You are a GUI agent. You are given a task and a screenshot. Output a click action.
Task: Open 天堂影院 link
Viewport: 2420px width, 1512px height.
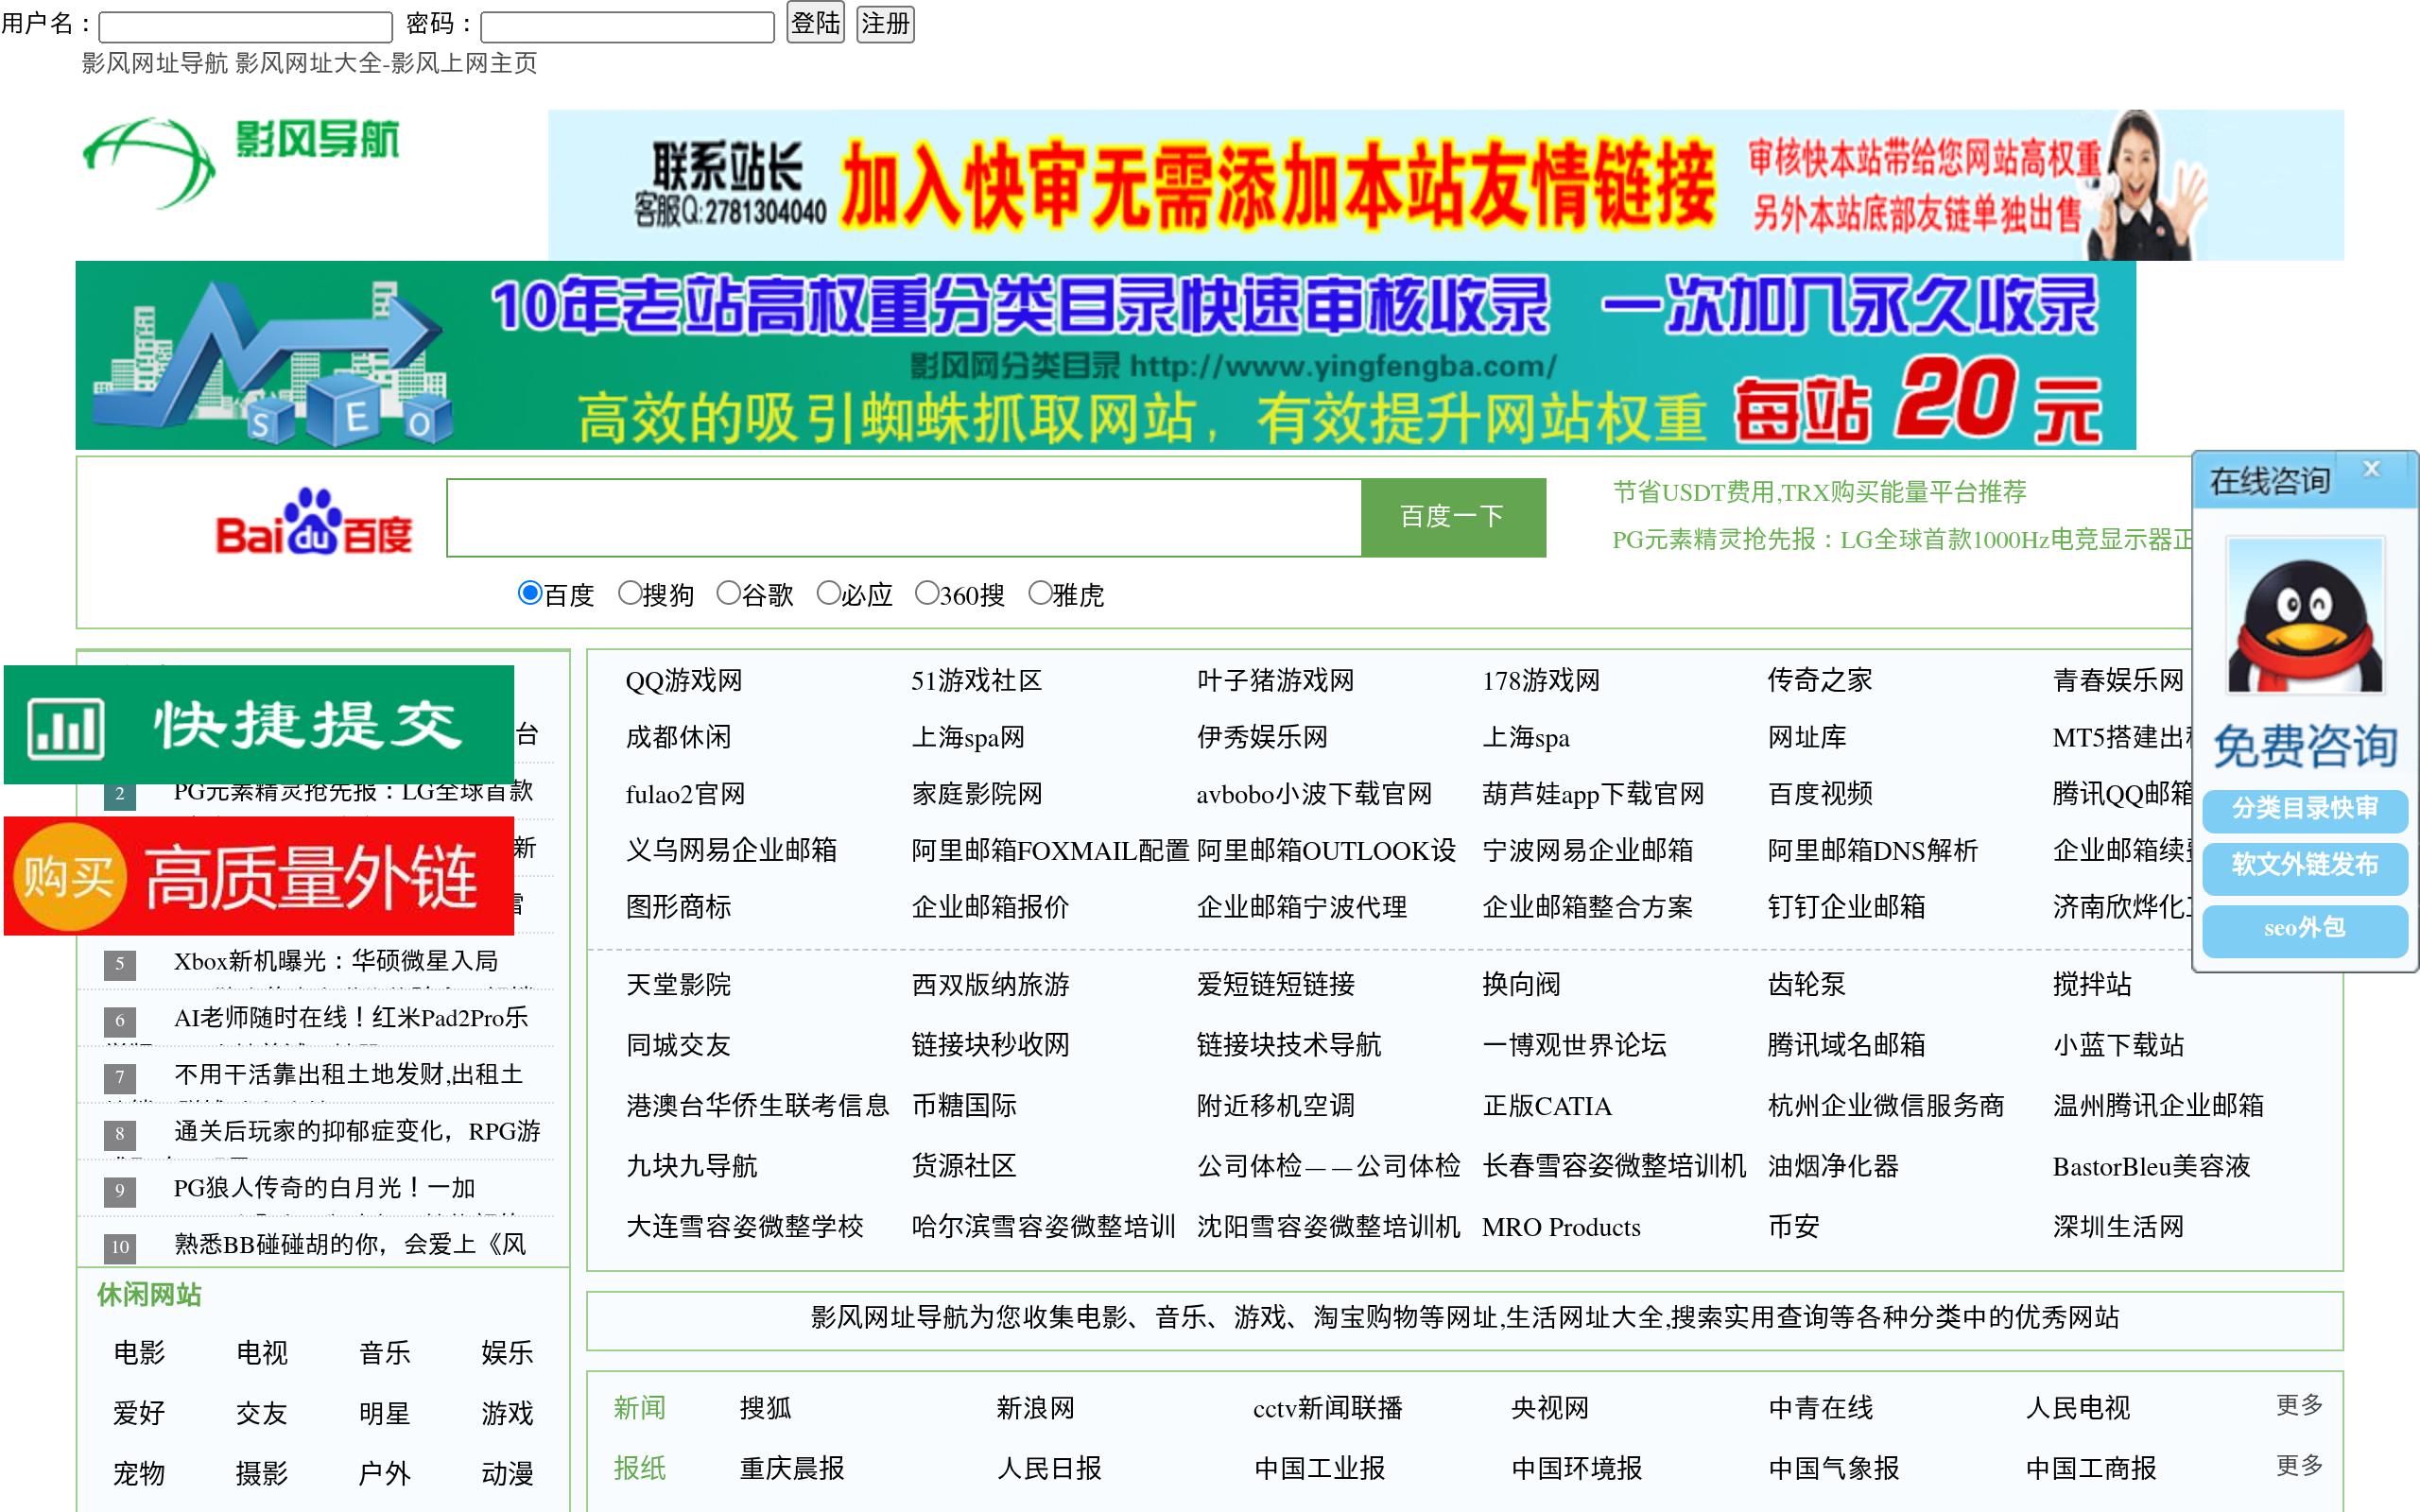coord(678,985)
